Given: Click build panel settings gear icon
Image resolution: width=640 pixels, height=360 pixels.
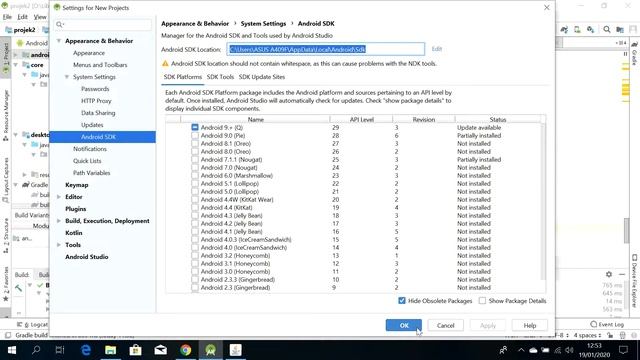Looking at the screenshot, I should pyautogui.click(x=609, y=274).
